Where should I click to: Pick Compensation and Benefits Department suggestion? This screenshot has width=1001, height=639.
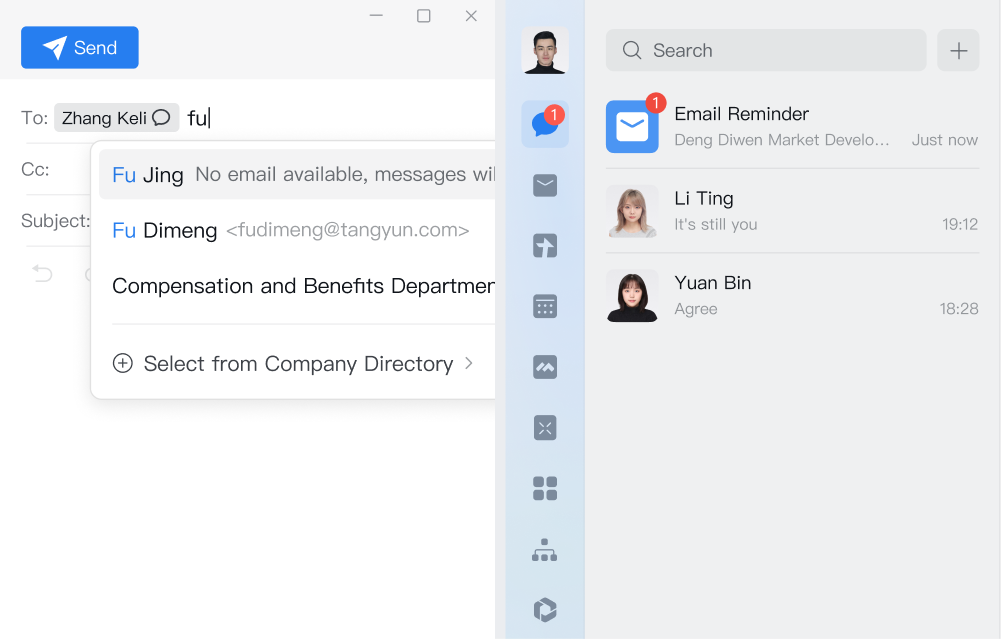(302, 286)
